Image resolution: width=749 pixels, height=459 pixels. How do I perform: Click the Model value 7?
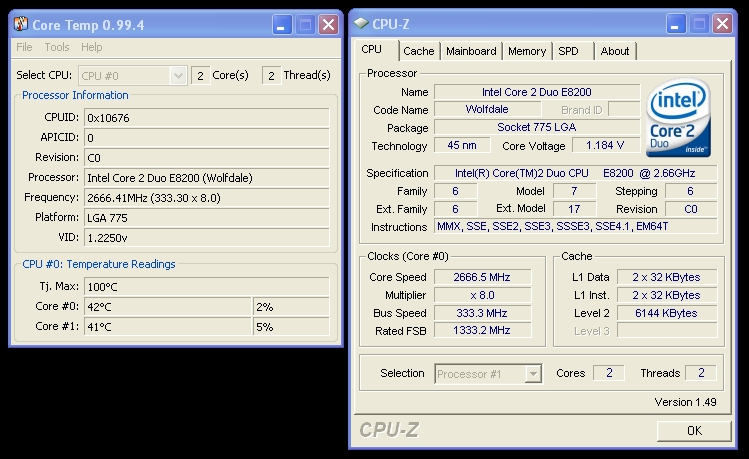(574, 191)
